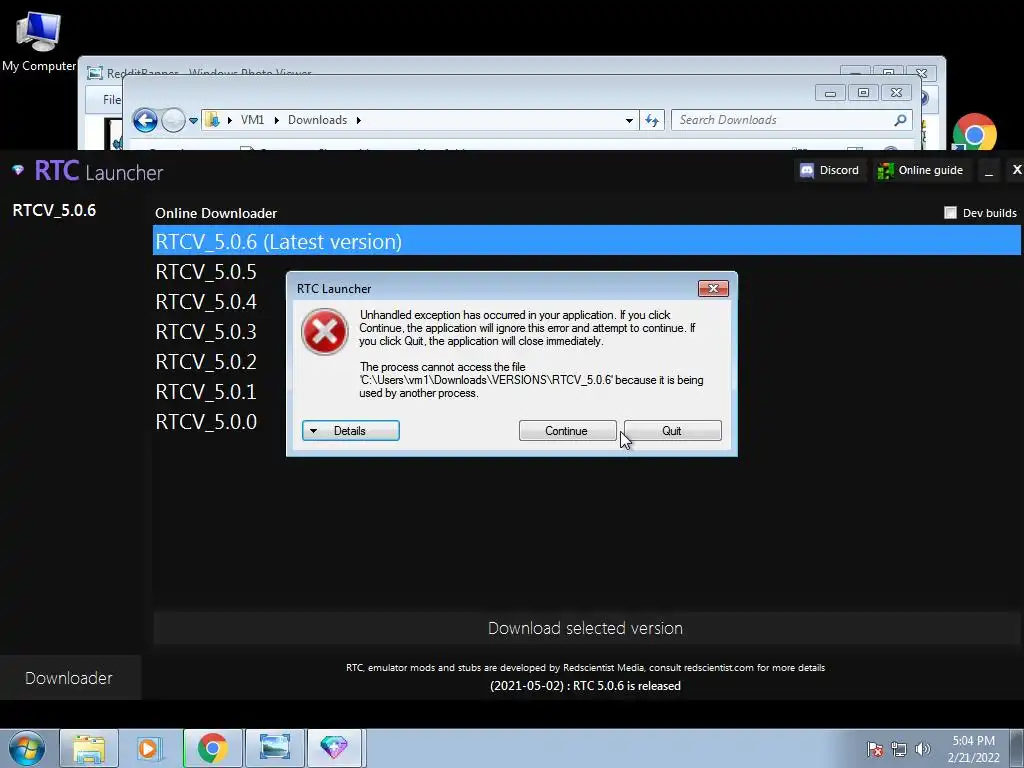Viewport: 1024px width, 768px height.
Task: Click the search magnifier in Search Downloads box
Action: click(900, 120)
